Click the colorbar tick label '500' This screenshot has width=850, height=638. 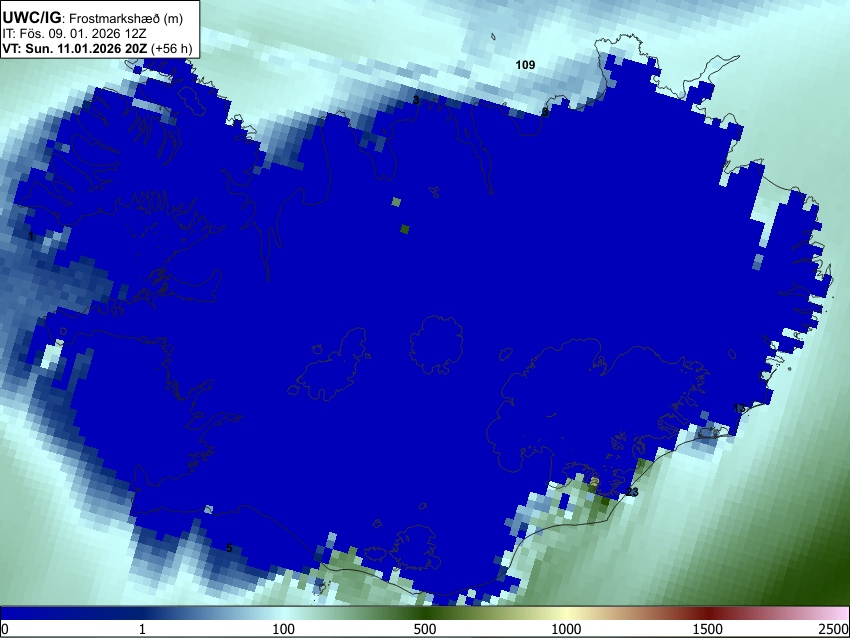pyautogui.click(x=424, y=629)
